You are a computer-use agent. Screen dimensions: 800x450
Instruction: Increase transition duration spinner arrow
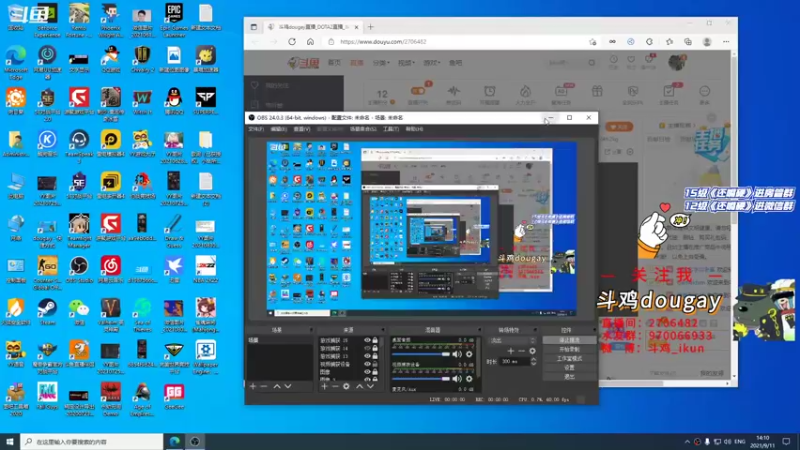point(533,359)
